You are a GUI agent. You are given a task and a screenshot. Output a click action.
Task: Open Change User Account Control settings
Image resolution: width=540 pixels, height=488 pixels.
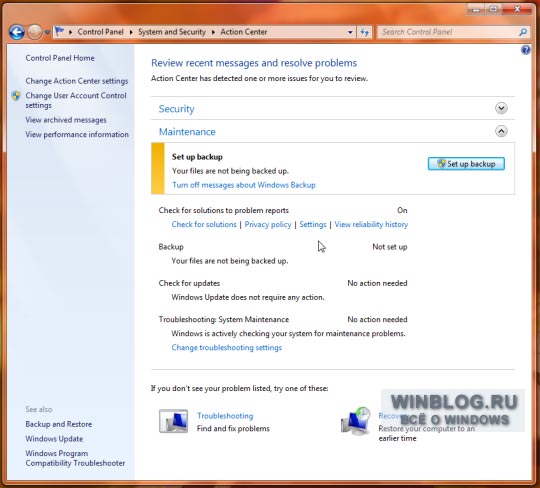click(x=76, y=100)
